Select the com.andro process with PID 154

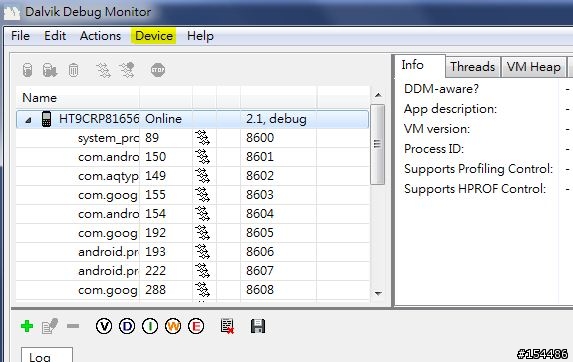193,214
